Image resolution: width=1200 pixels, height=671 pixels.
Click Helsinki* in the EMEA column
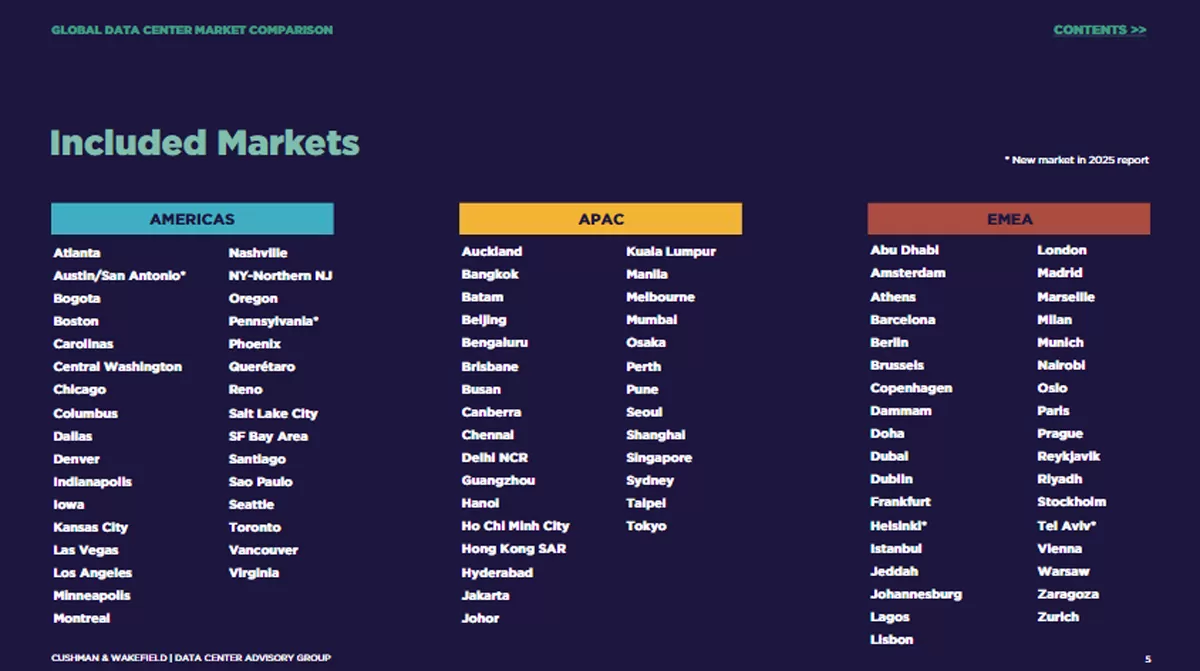tap(899, 525)
